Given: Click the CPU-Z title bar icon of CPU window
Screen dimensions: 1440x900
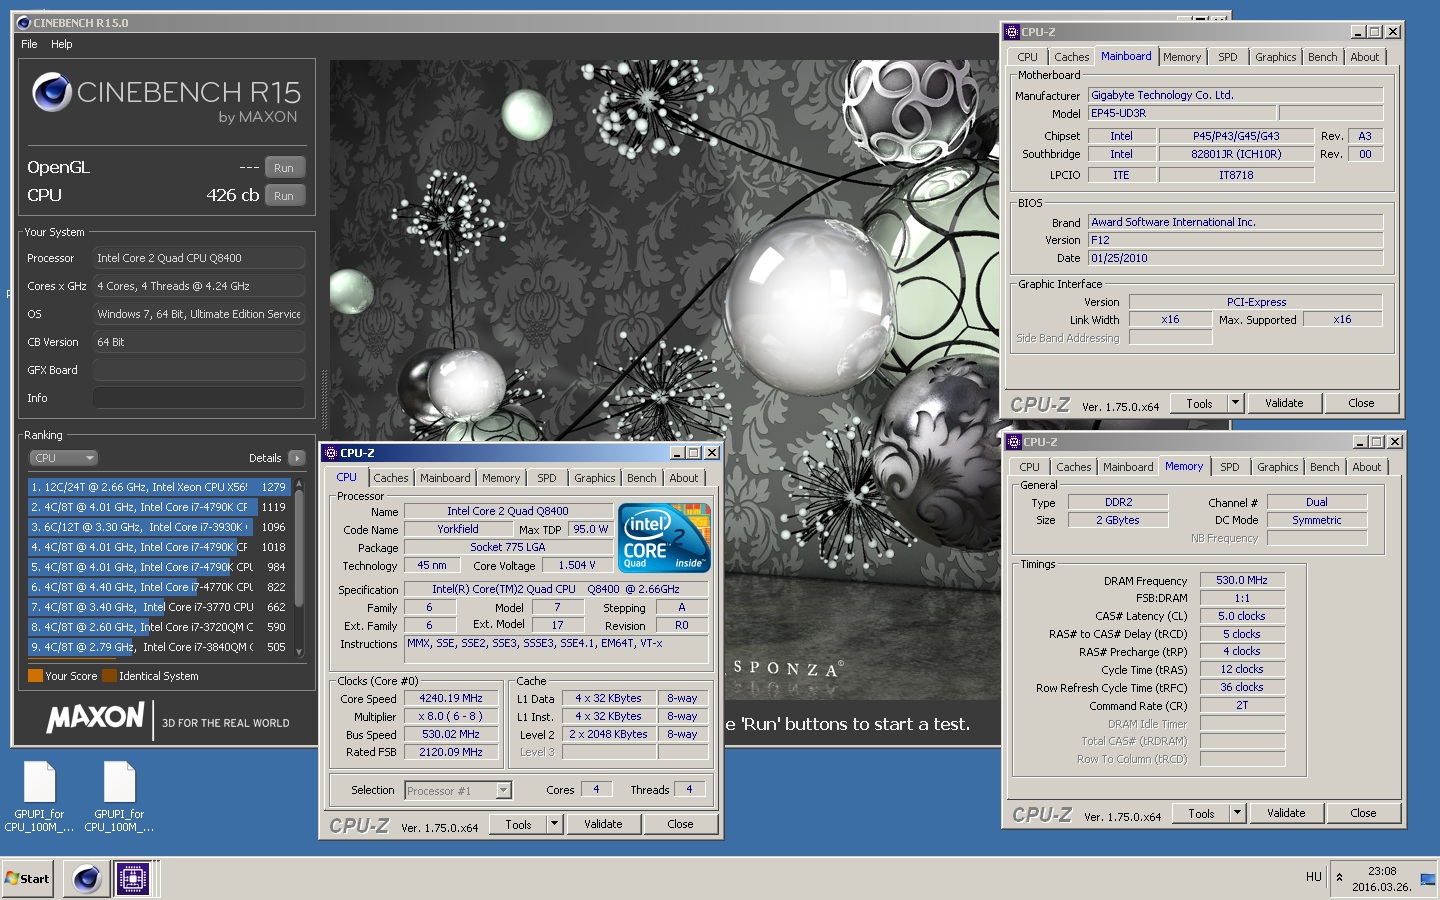Looking at the screenshot, I should click(x=331, y=453).
